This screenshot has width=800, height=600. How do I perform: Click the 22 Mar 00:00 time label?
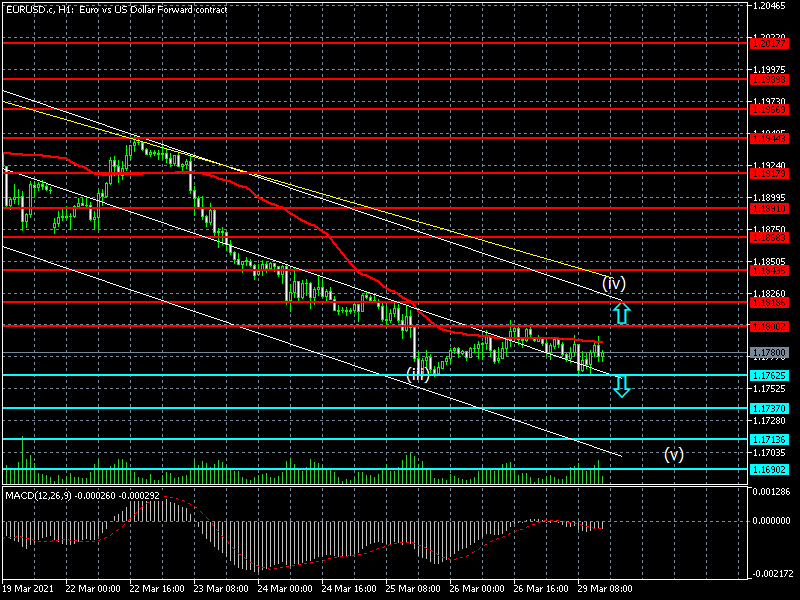93,588
